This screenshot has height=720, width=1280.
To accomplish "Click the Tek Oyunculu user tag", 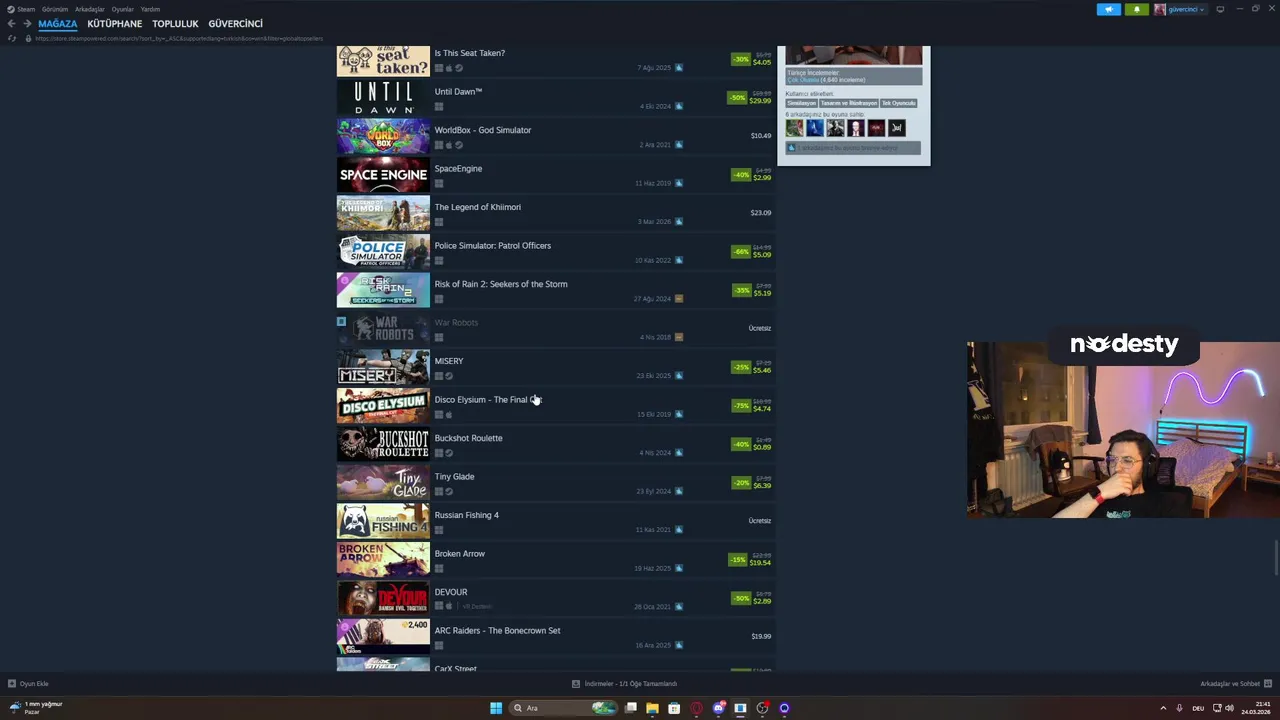I will pyautogui.click(x=898, y=103).
